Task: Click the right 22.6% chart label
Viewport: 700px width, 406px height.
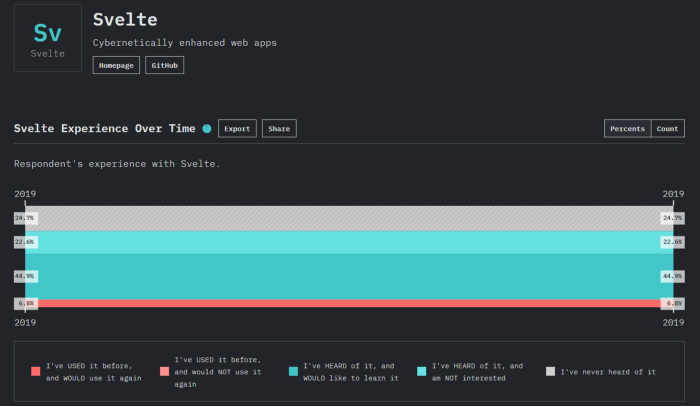Action: (x=672, y=242)
